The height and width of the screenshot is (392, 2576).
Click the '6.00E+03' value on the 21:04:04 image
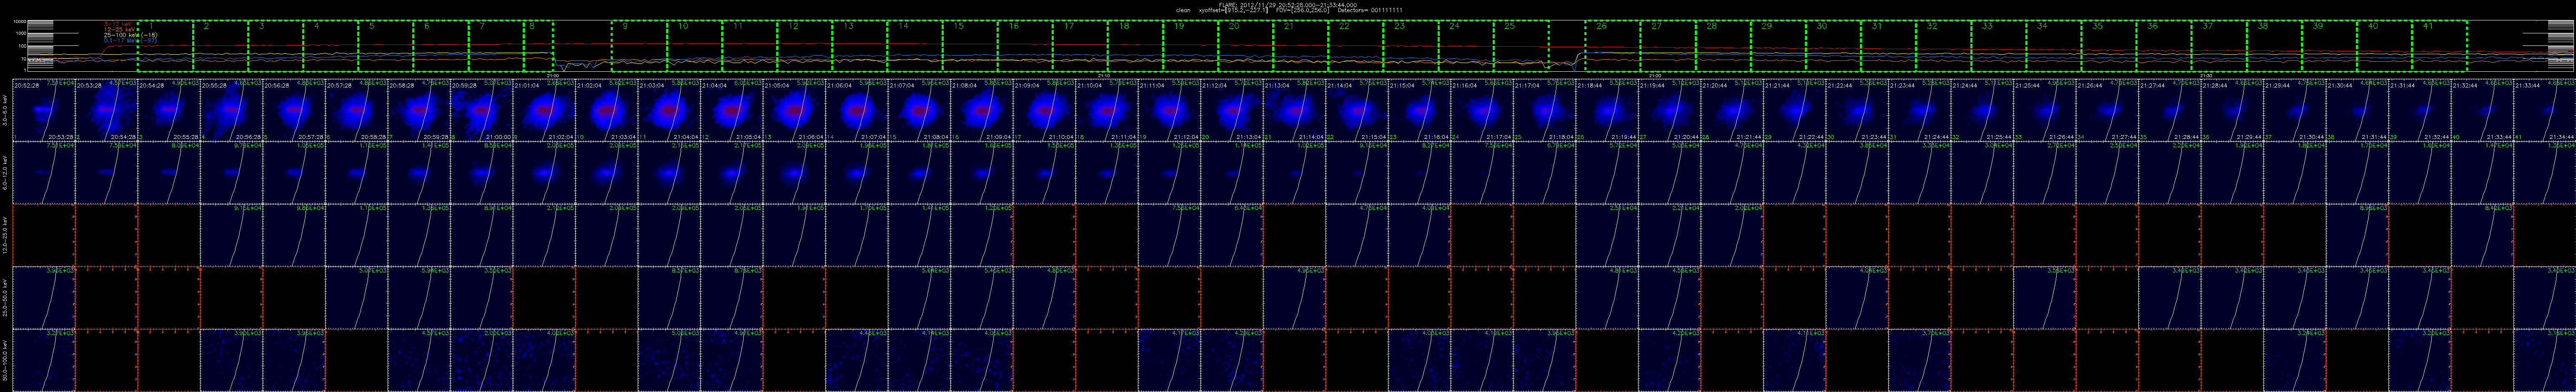[749, 82]
